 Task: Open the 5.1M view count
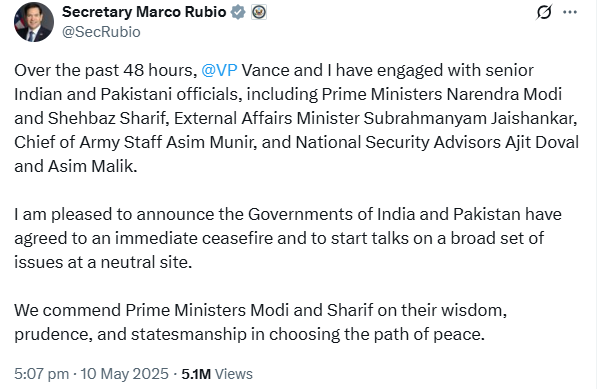[x=196, y=374]
